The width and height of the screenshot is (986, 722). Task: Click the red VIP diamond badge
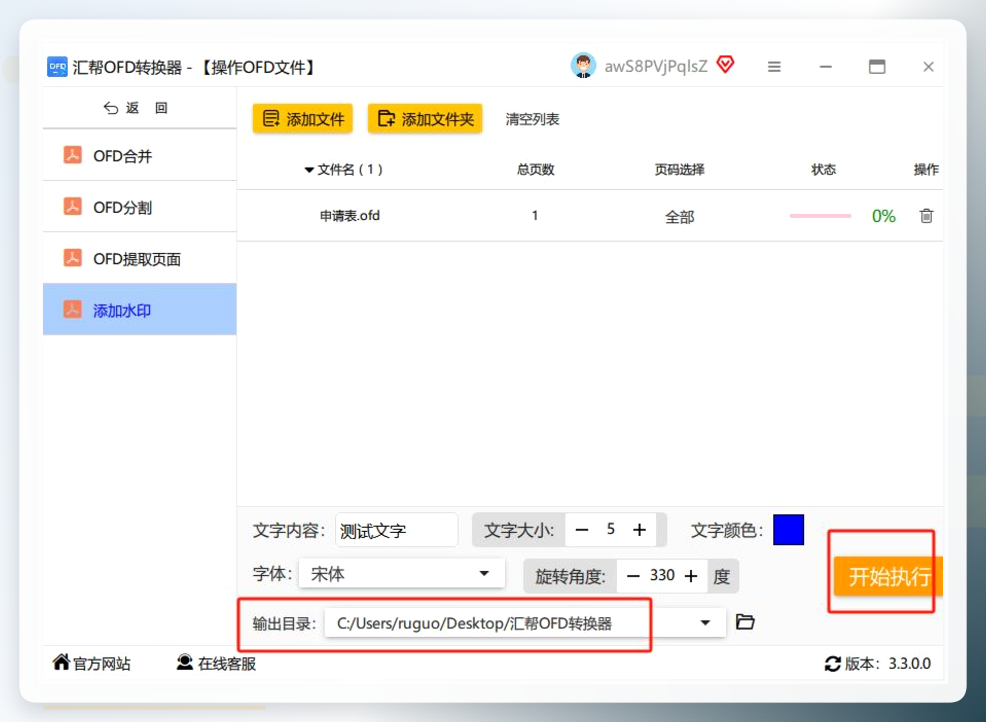[726, 64]
